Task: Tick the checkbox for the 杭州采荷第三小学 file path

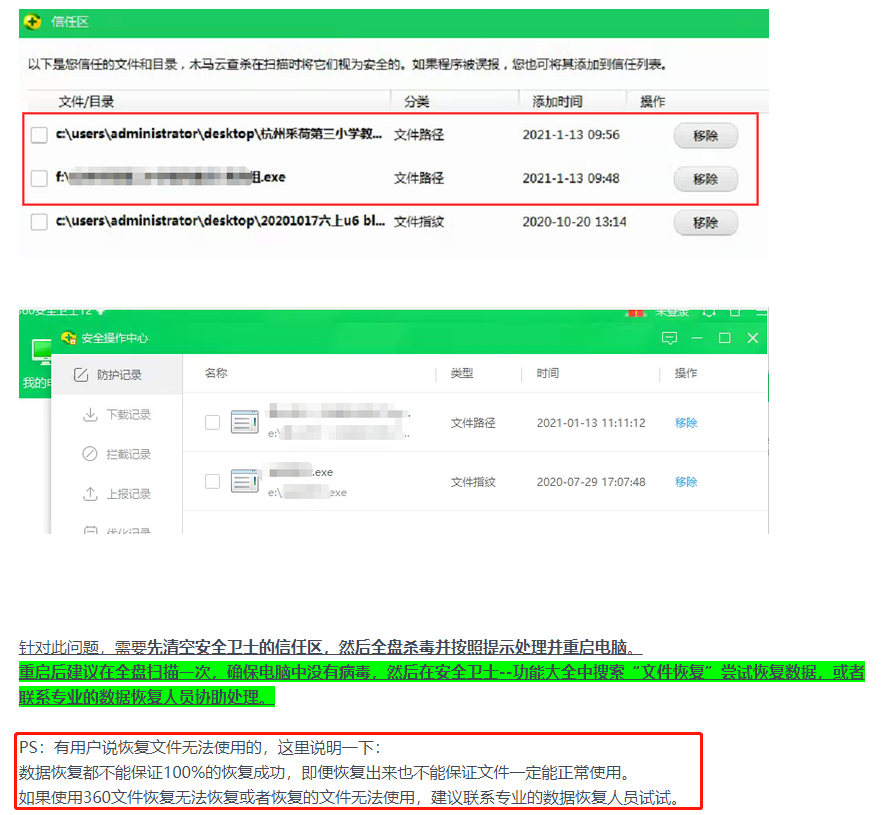Action: pos(39,135)
